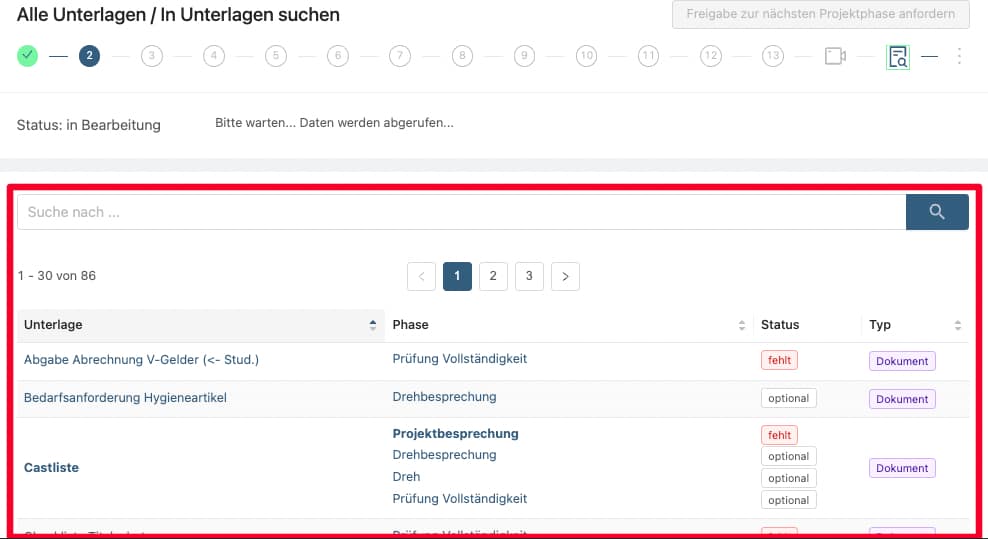Sort table by Typ column arrows
Viewport: 988px width, 539px height.
click(x=958, y=325)
